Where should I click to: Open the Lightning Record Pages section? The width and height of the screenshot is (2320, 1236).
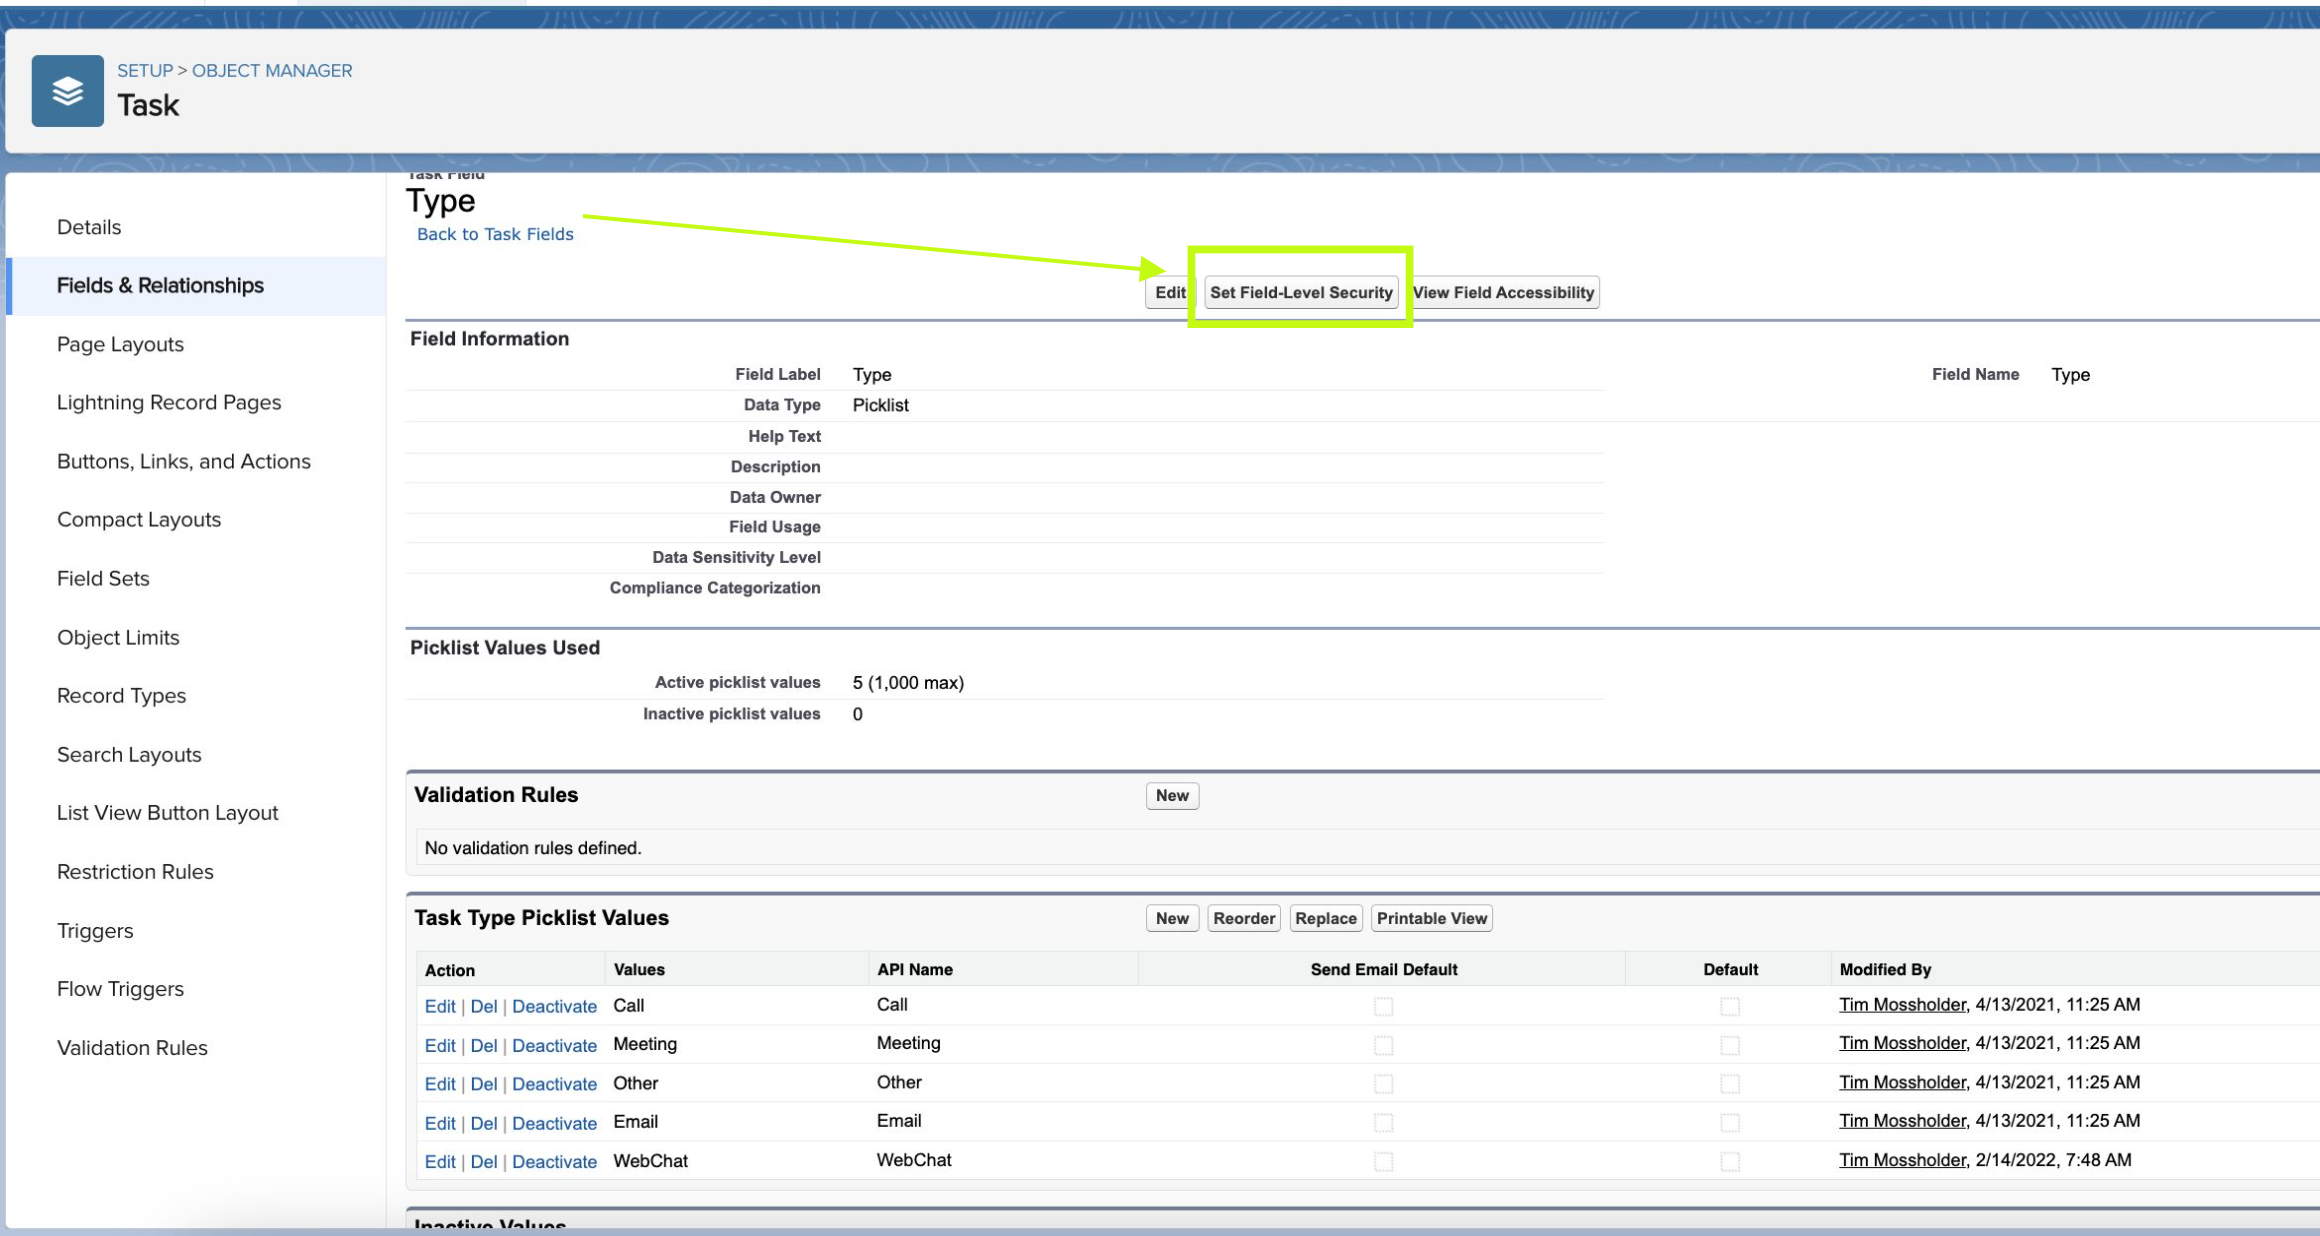(x=168, y=402)
